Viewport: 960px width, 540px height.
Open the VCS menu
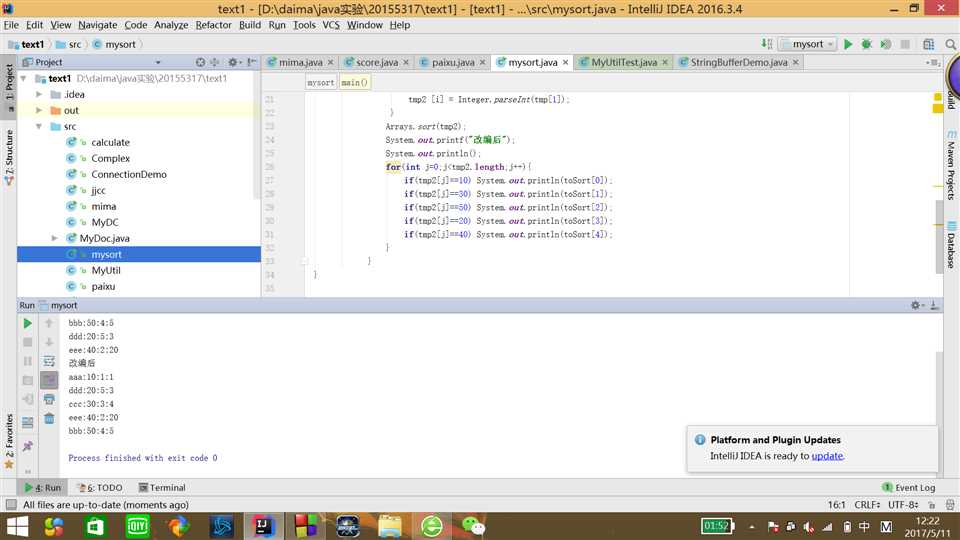(x=331, y=25)
